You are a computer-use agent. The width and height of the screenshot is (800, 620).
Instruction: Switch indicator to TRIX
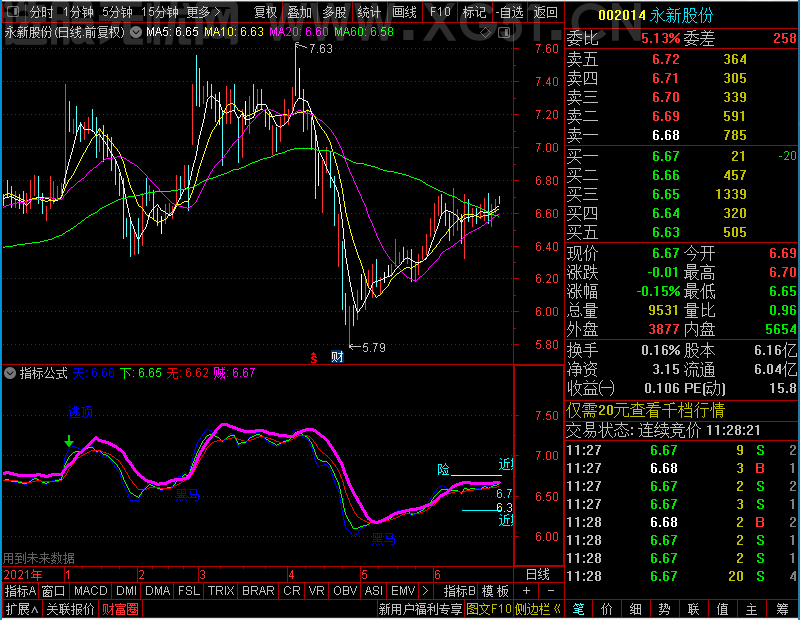tap(221, 591)
